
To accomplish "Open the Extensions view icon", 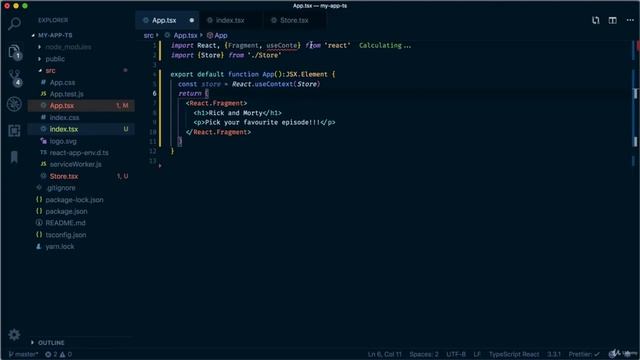I will click(14, 131).
